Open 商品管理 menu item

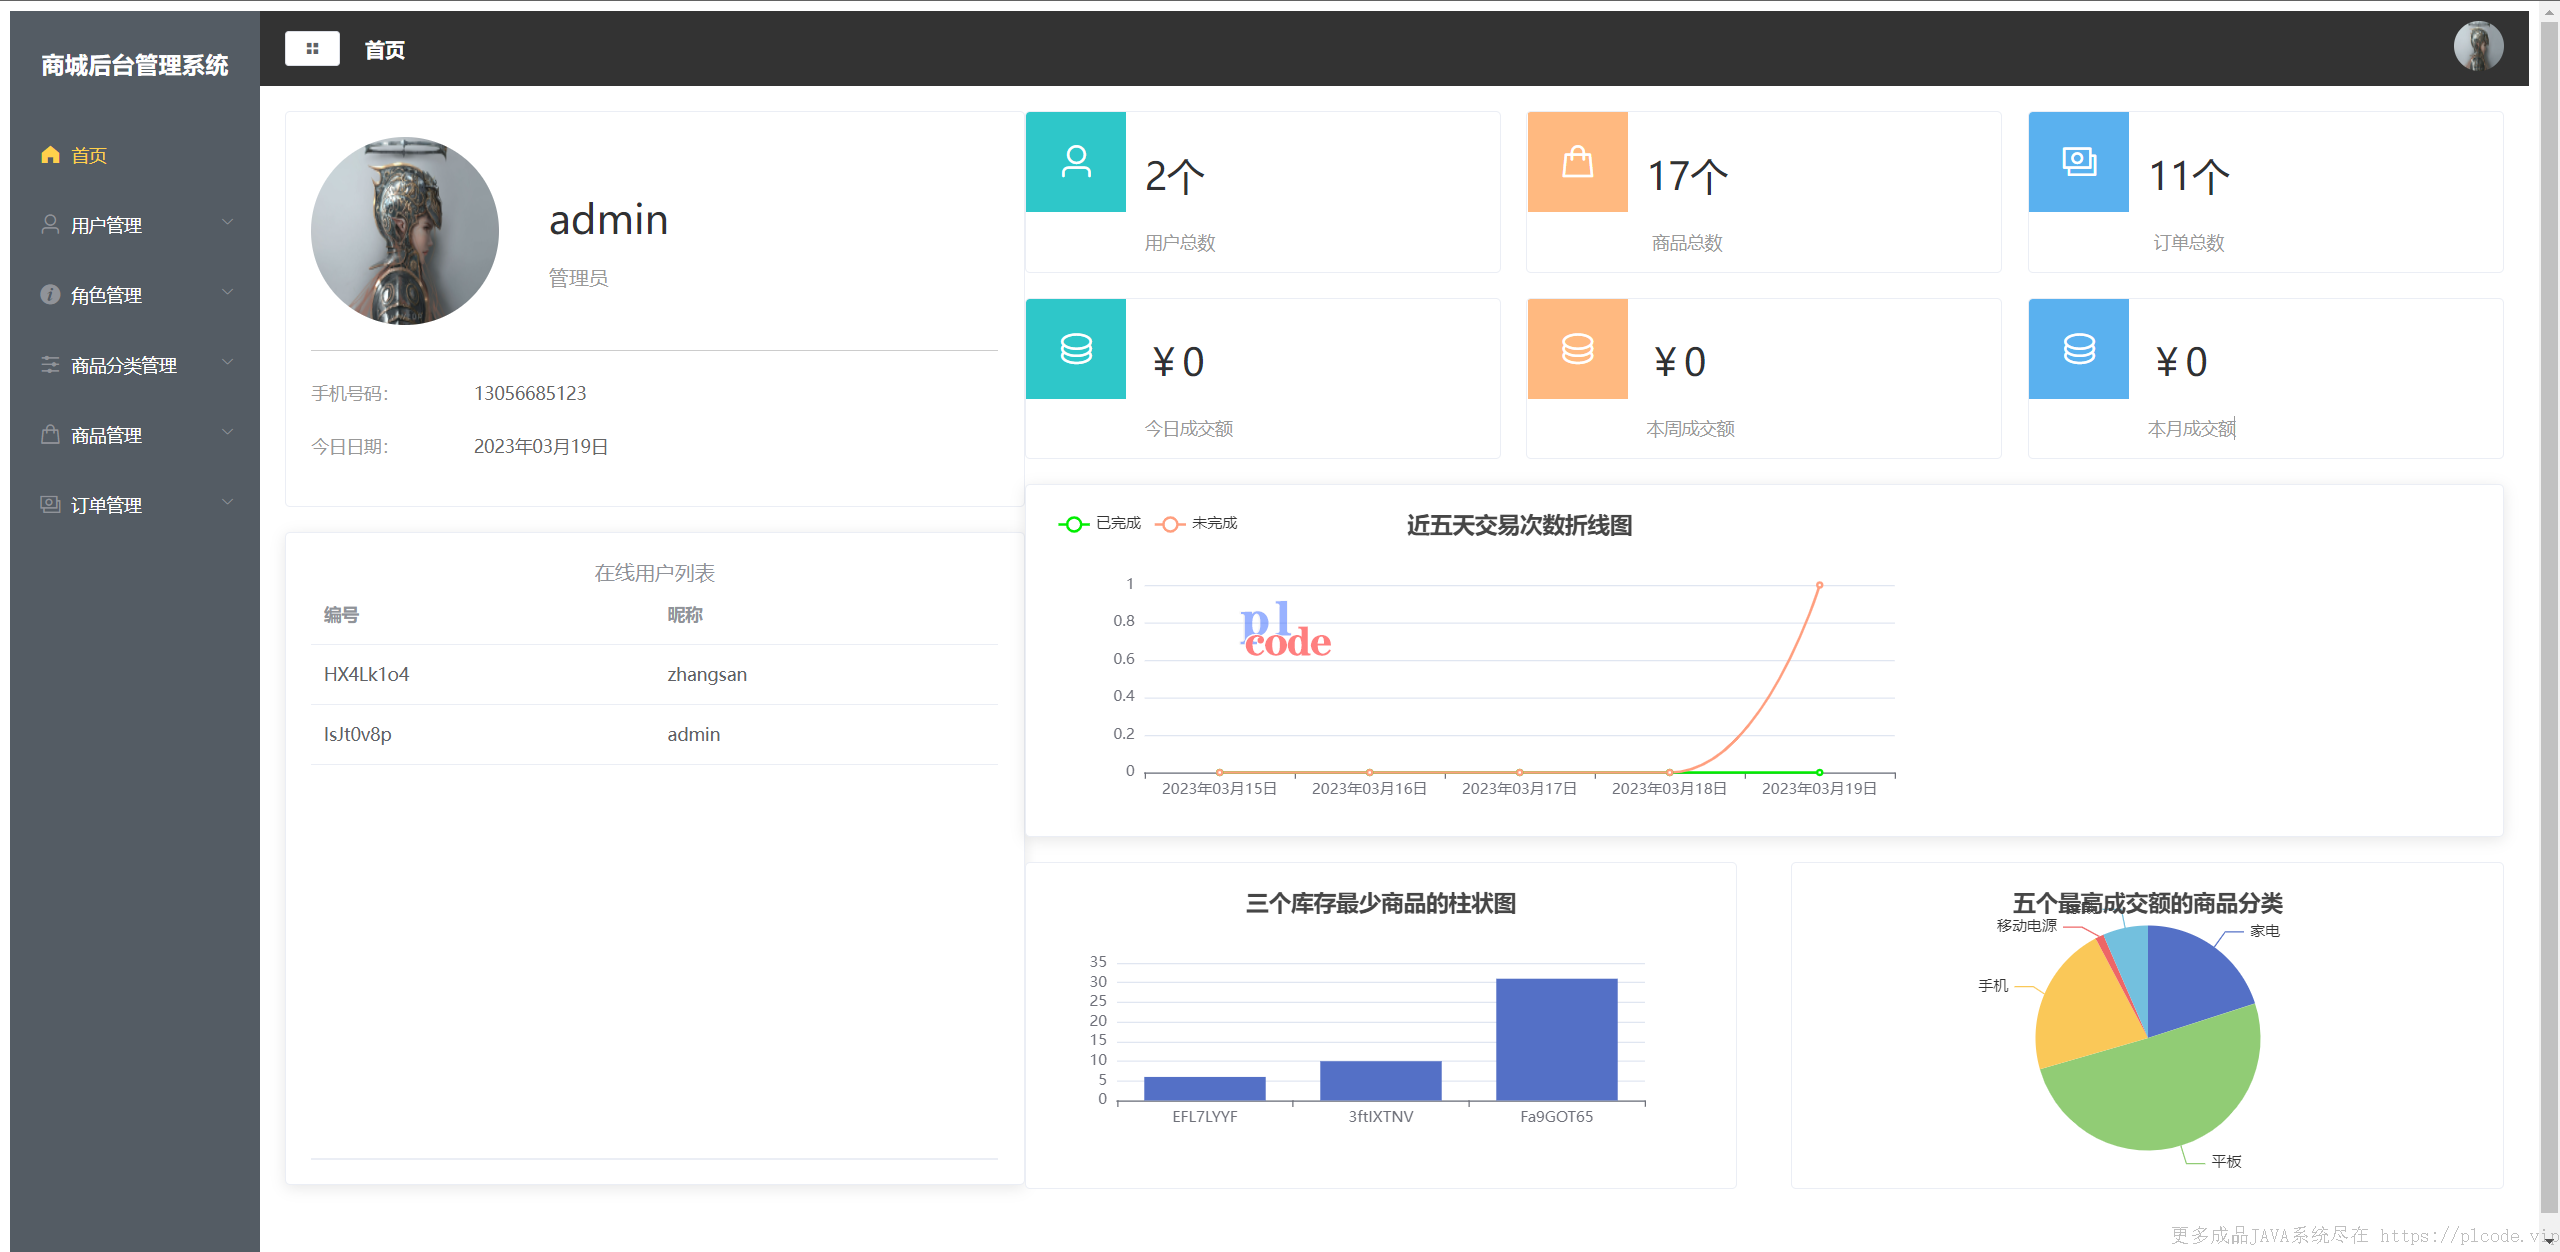tap(135, 435)
